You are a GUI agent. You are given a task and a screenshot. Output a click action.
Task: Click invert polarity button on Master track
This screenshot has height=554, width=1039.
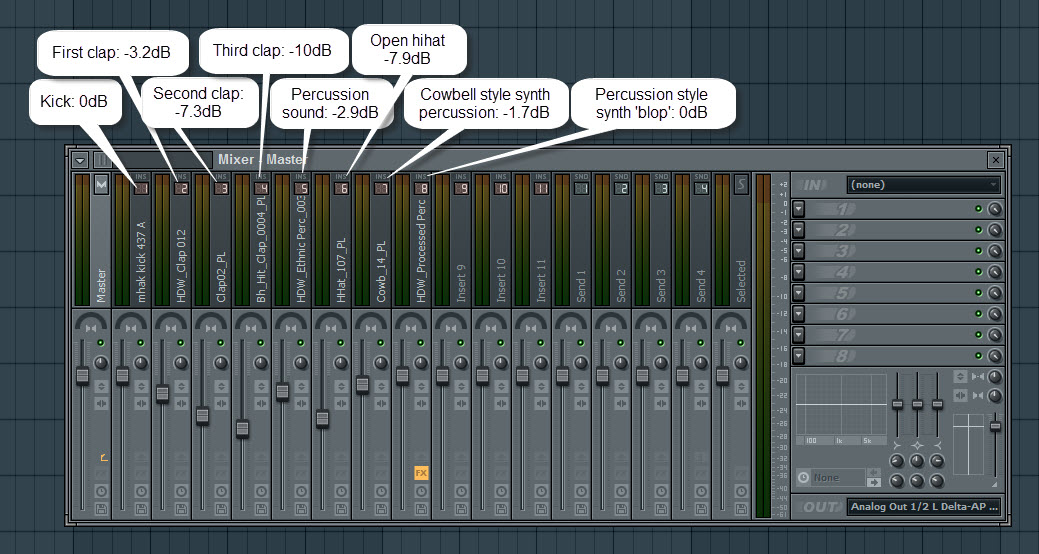pyautogui.click(x=101, y=386)
